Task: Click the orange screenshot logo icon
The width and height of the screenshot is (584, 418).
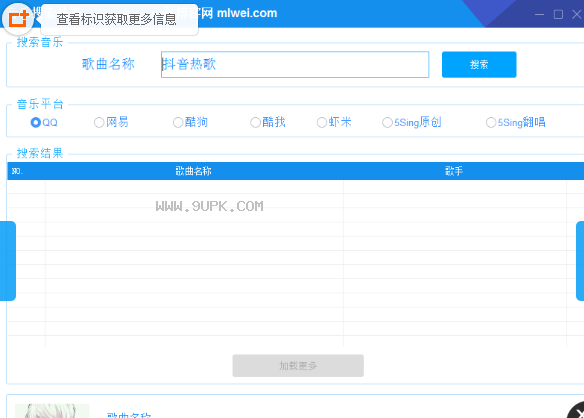Action: [18, 19]
